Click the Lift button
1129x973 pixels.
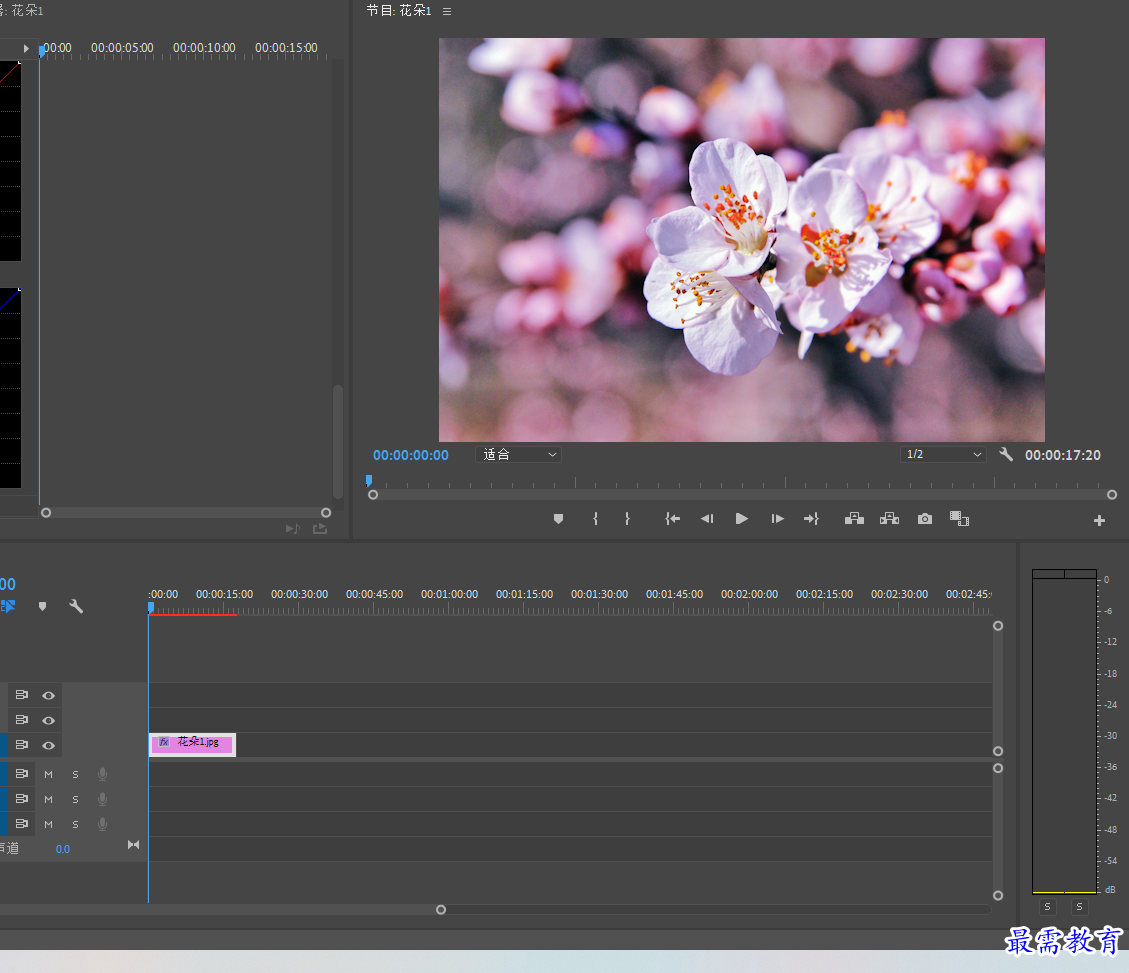pyautogui.click(x=854, y=519)
